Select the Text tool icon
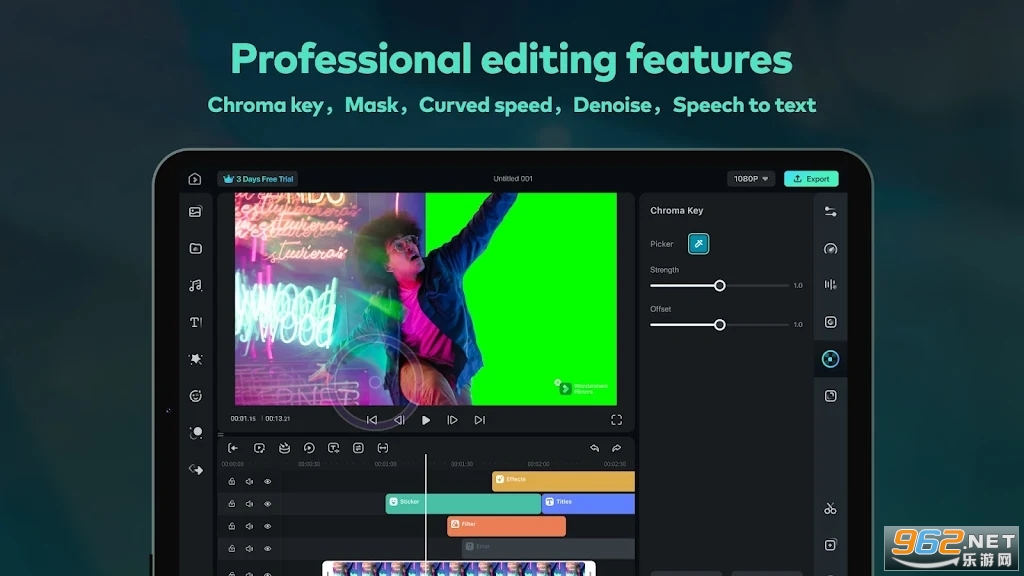Viewport: 1024px width, 576px height. (x=195, y=322)
